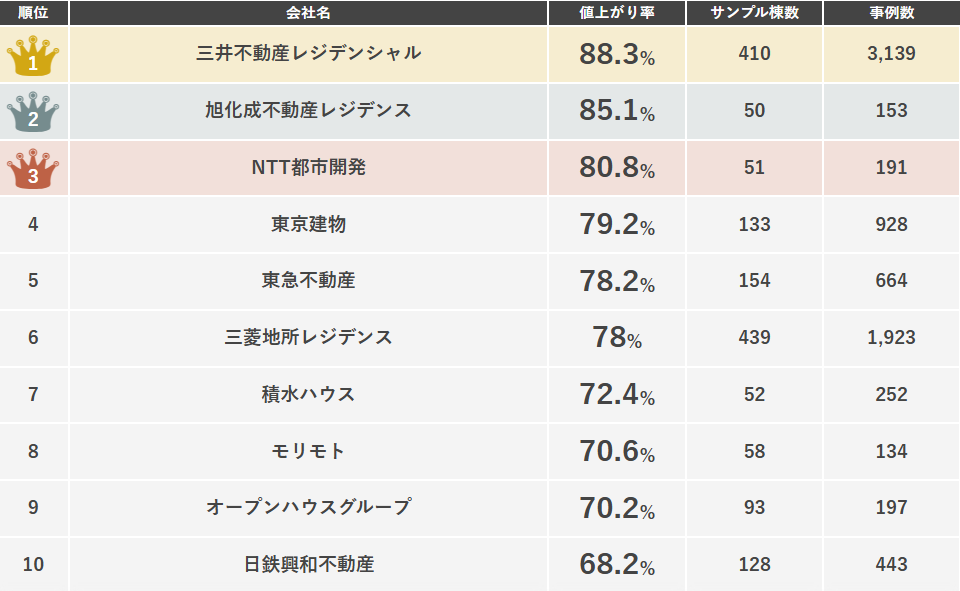Open 旭化成不動産レジデンス company name
Viewport: 960px width, 591px height.
pyautogui.click(x=309, y=110)
